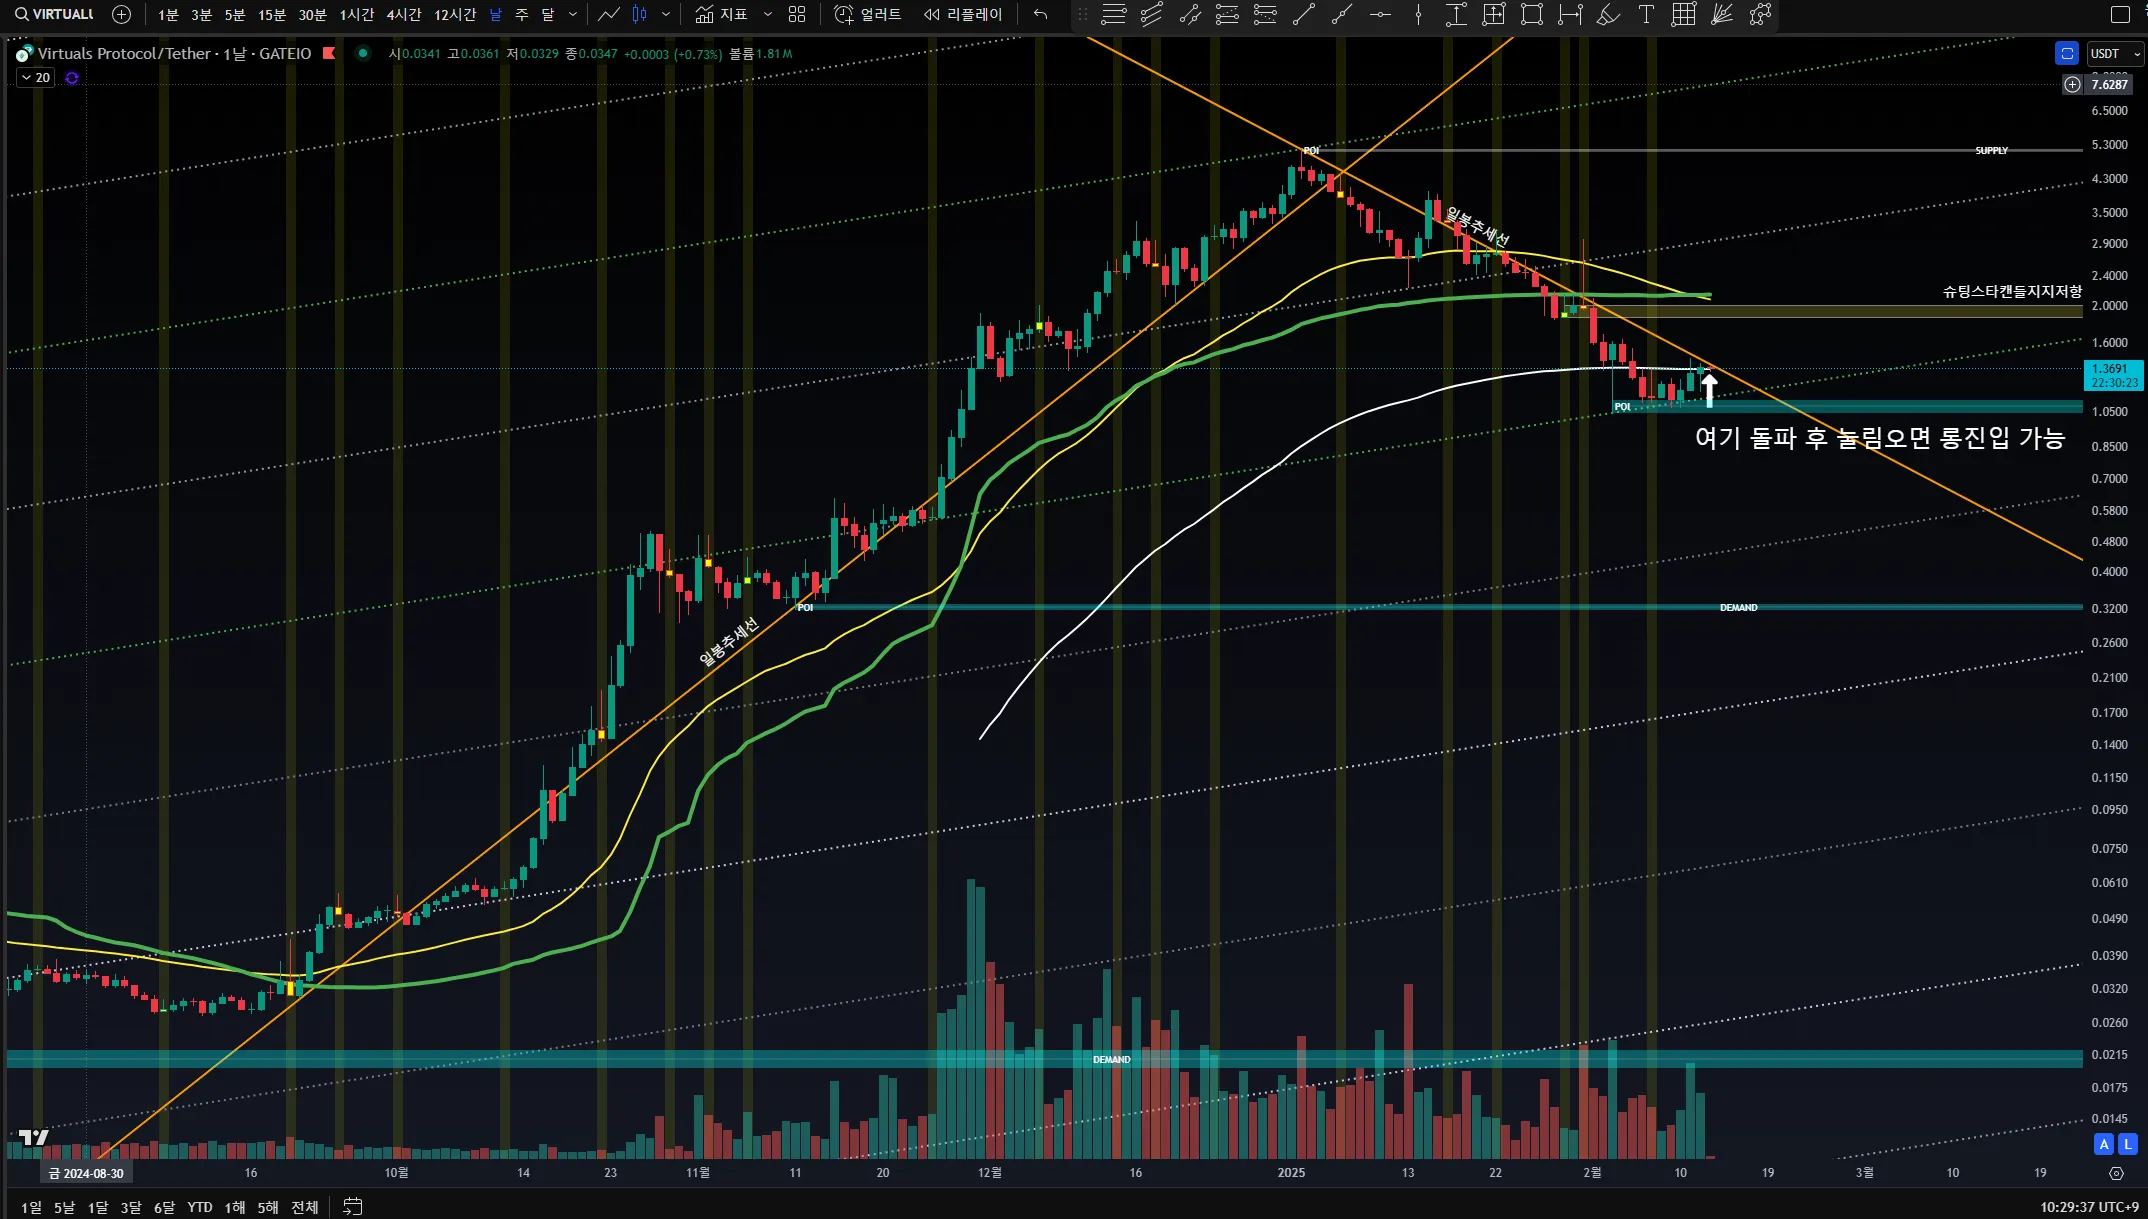Click the red flag next to GATEIO

329,54
